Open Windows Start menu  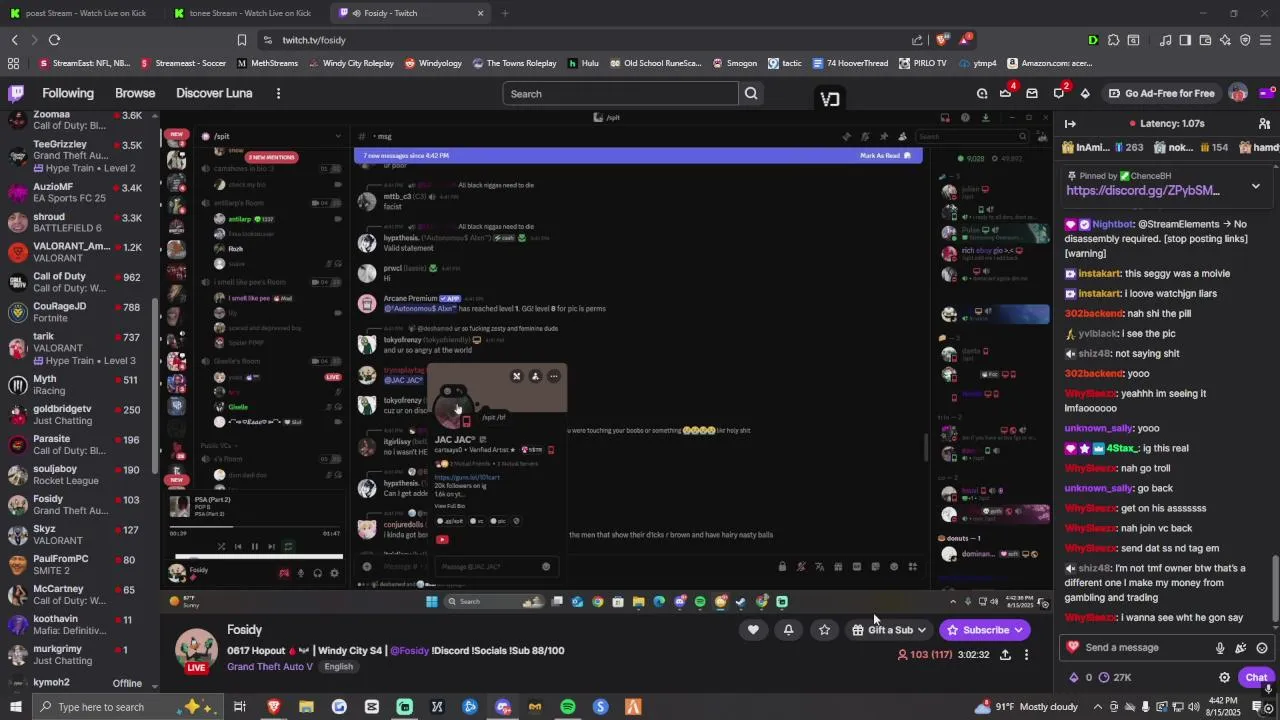tap(16, 707)
